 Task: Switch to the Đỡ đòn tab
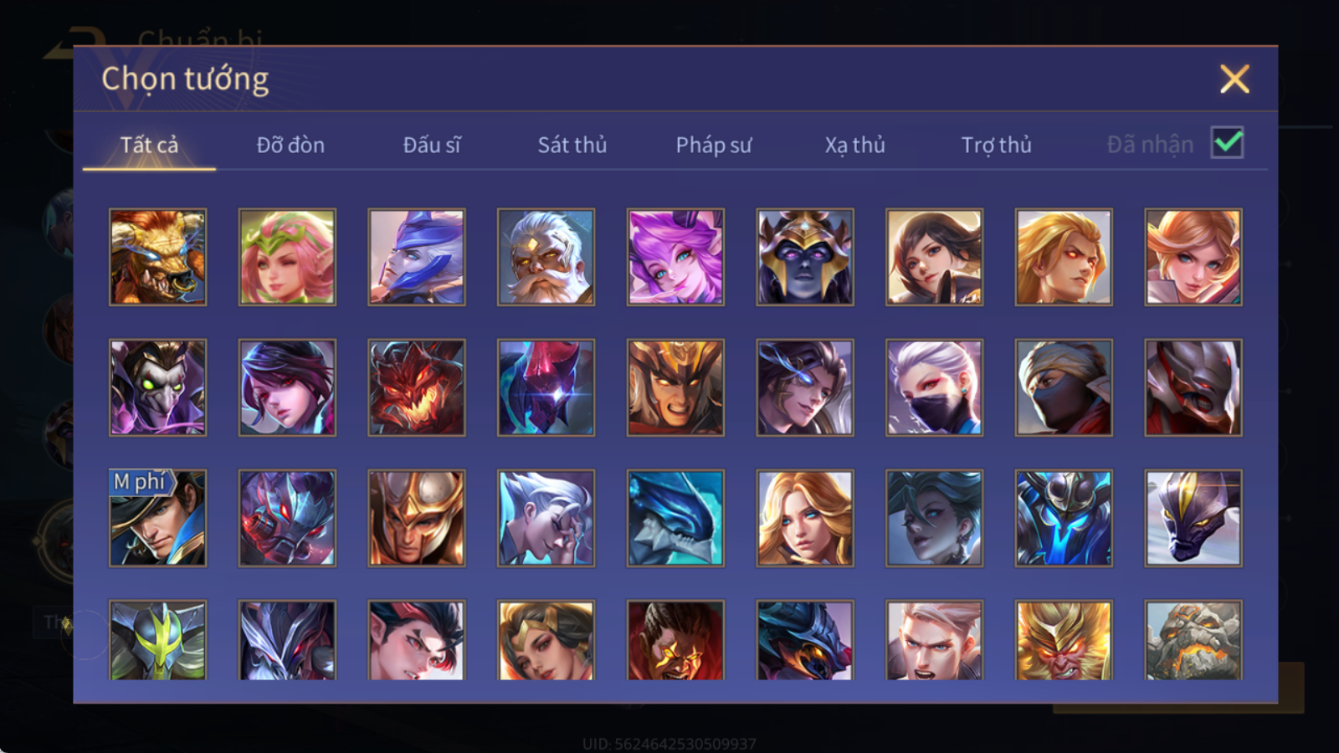click(x=290, y=145)
